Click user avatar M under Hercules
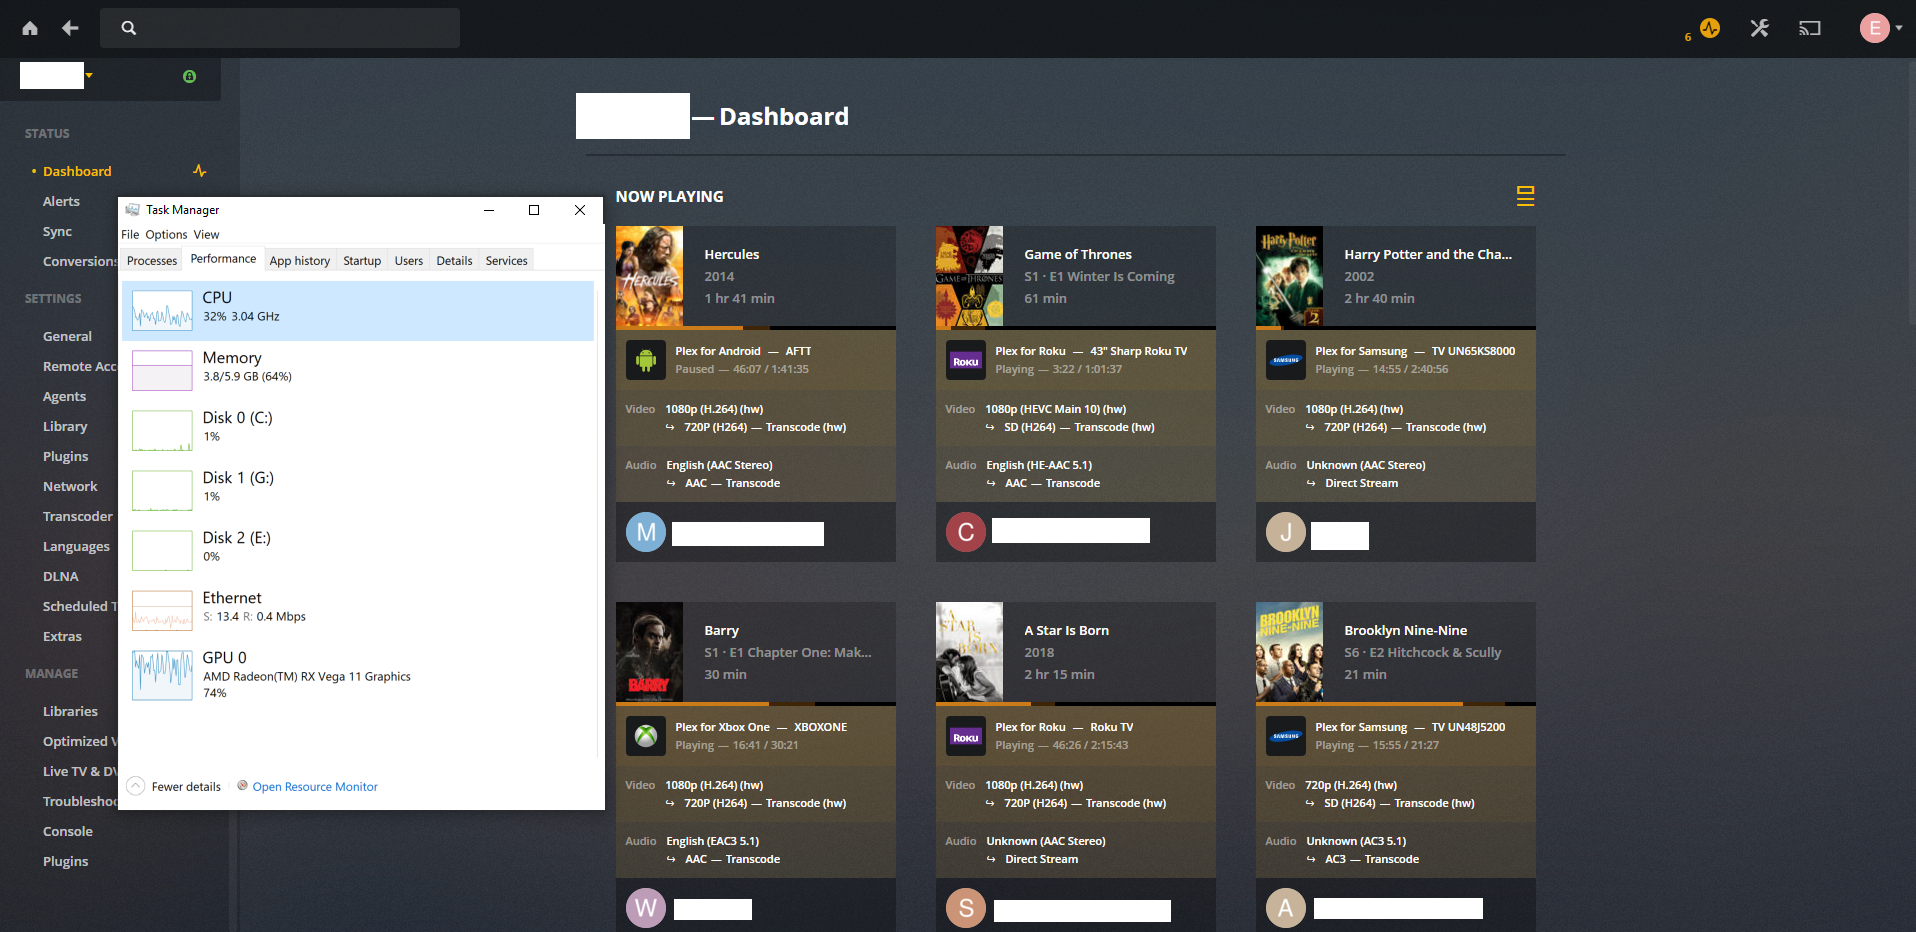The width and height of the screenshot is (1916, 932). click(646, 532)
